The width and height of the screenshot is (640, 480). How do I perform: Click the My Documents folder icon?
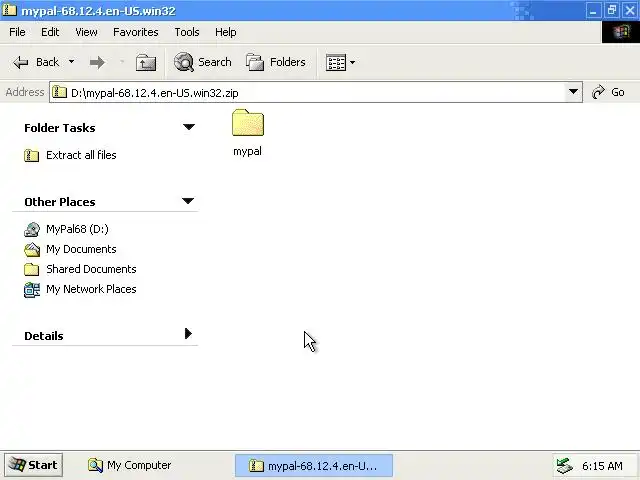32,249
